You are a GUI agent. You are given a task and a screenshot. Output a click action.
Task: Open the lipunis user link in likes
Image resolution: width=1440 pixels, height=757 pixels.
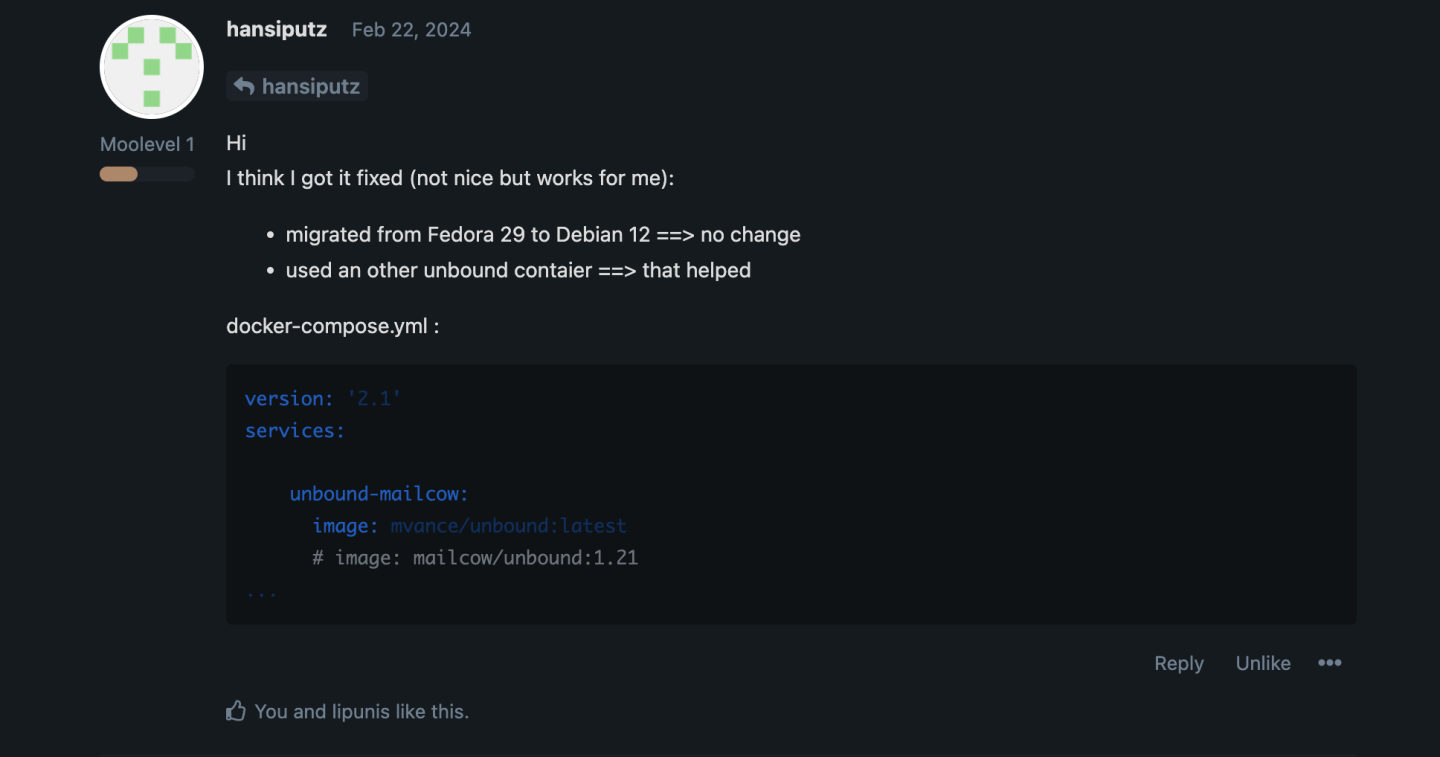coord(364,712)
